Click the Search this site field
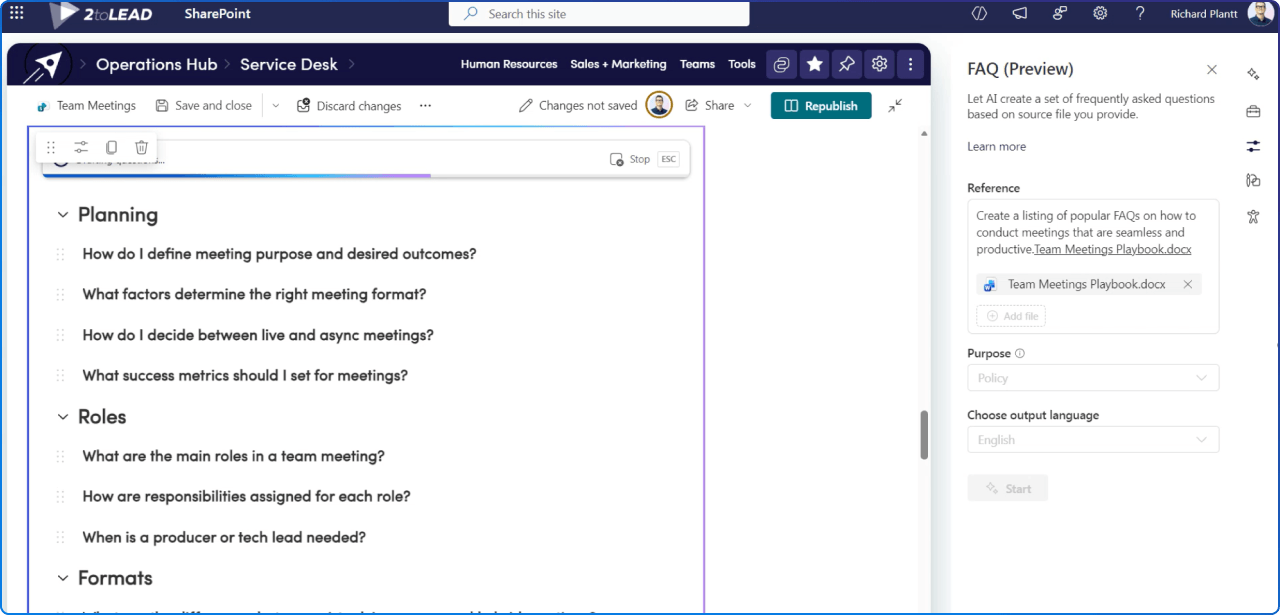1280x615 pixels. (x=598, y=14)
